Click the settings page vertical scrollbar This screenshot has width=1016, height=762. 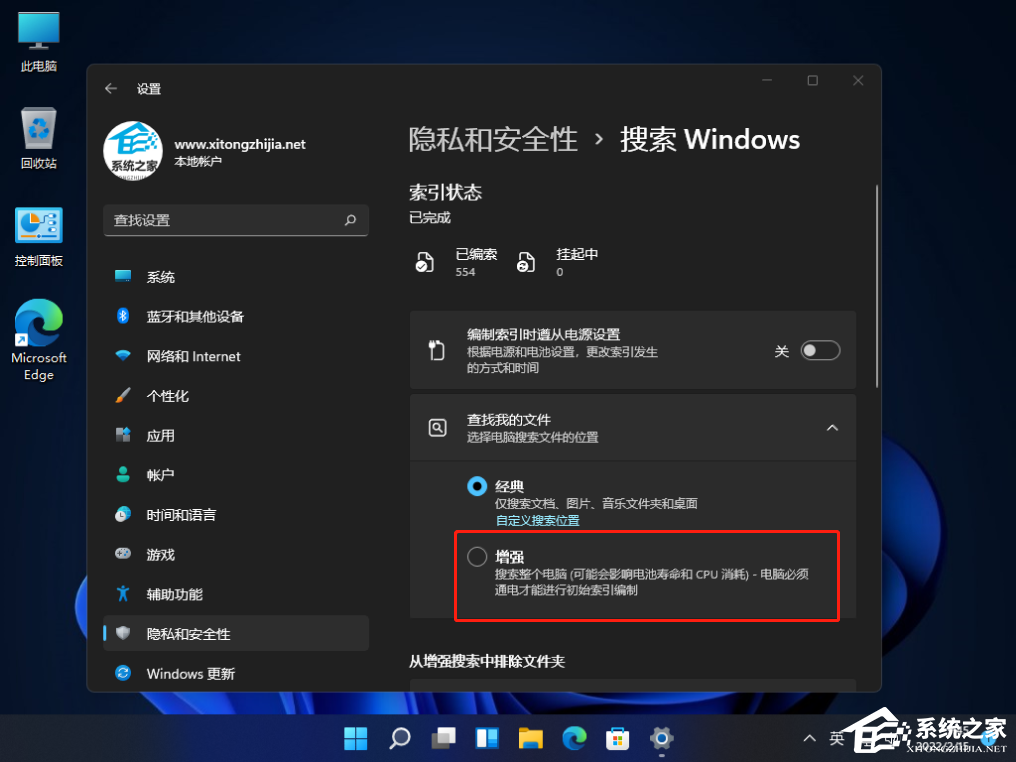pyautogui.click(x=877, y=286)
